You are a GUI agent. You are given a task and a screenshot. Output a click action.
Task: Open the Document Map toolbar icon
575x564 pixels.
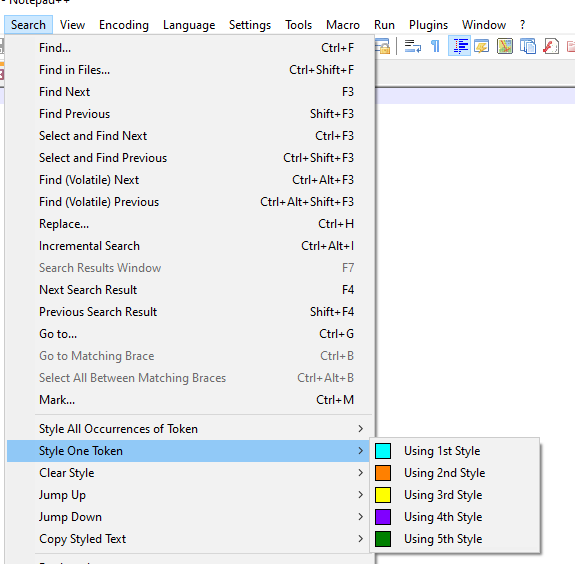[505, 47]
